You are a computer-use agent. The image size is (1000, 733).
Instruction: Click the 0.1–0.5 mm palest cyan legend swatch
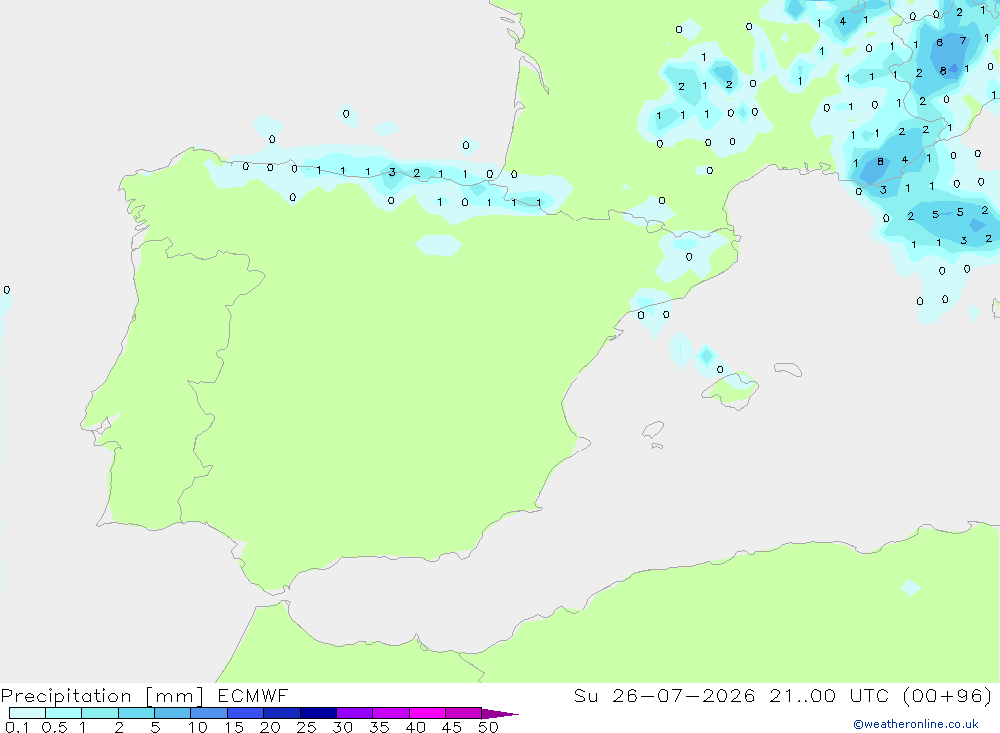point(27,713)
